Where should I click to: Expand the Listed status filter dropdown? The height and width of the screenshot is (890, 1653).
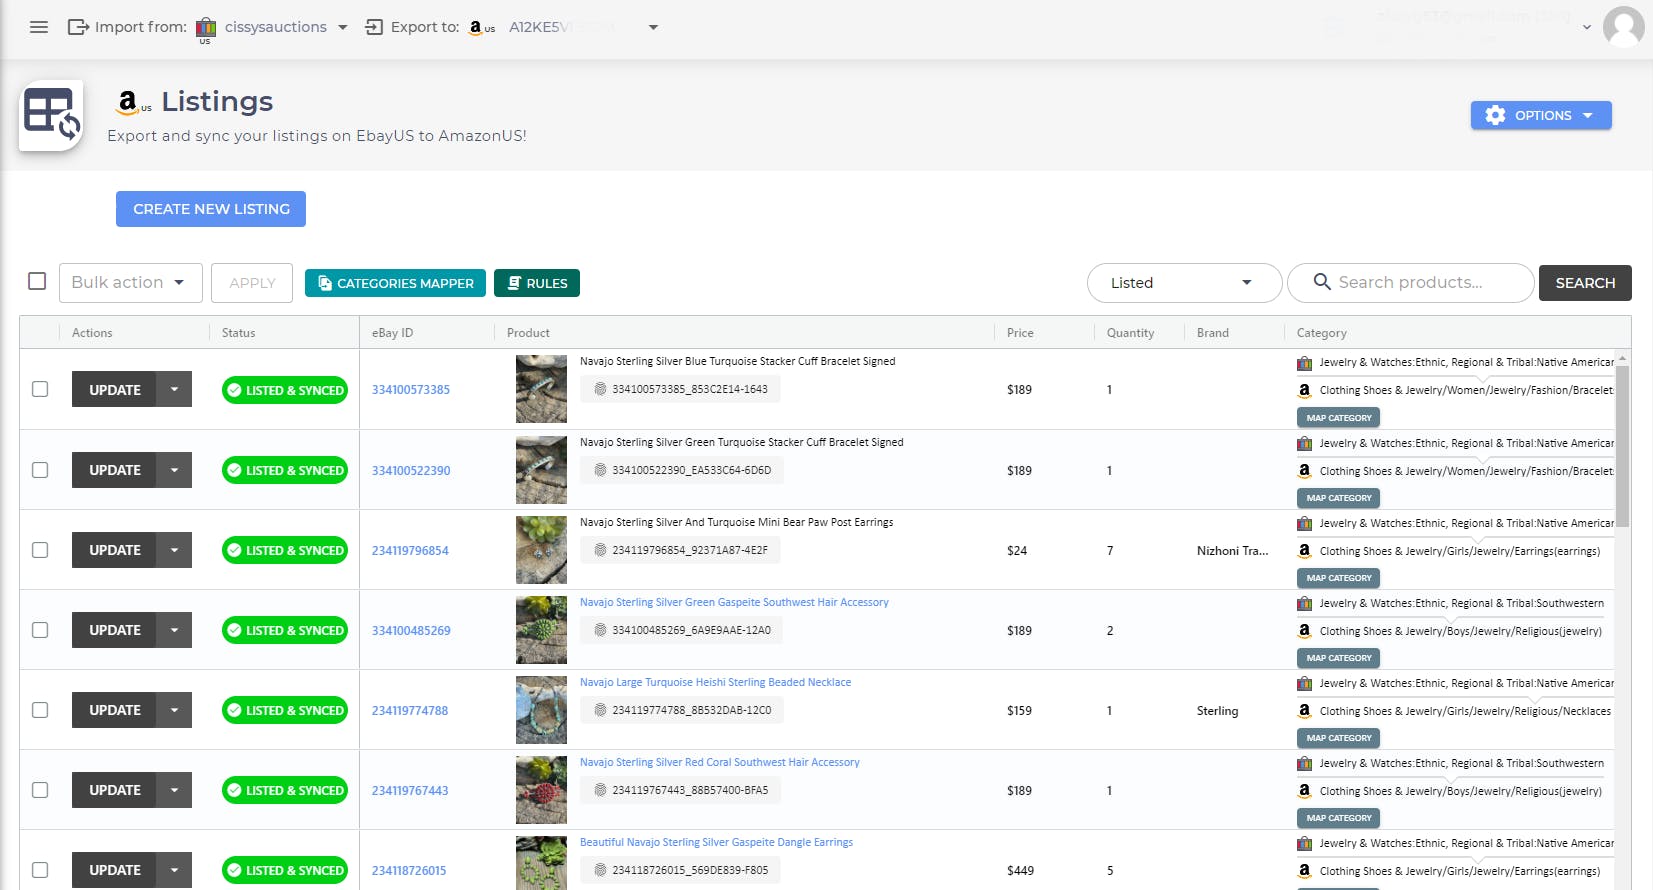tap(1183, 283)
